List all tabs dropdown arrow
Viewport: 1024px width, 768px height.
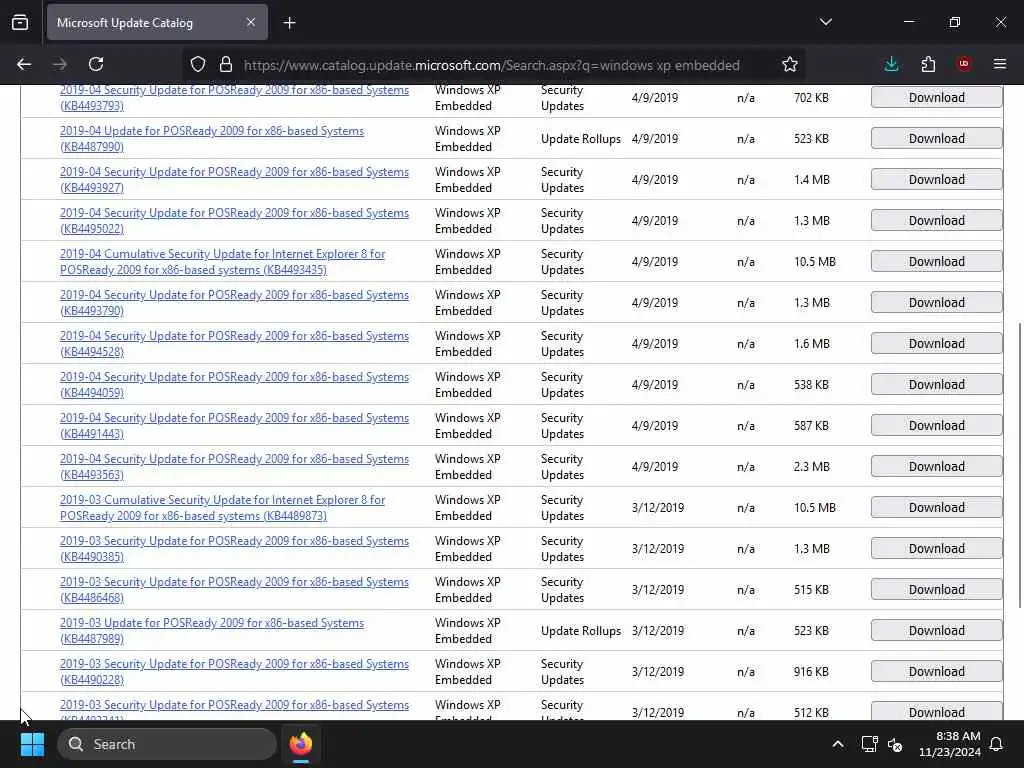(x=826, y=22)
